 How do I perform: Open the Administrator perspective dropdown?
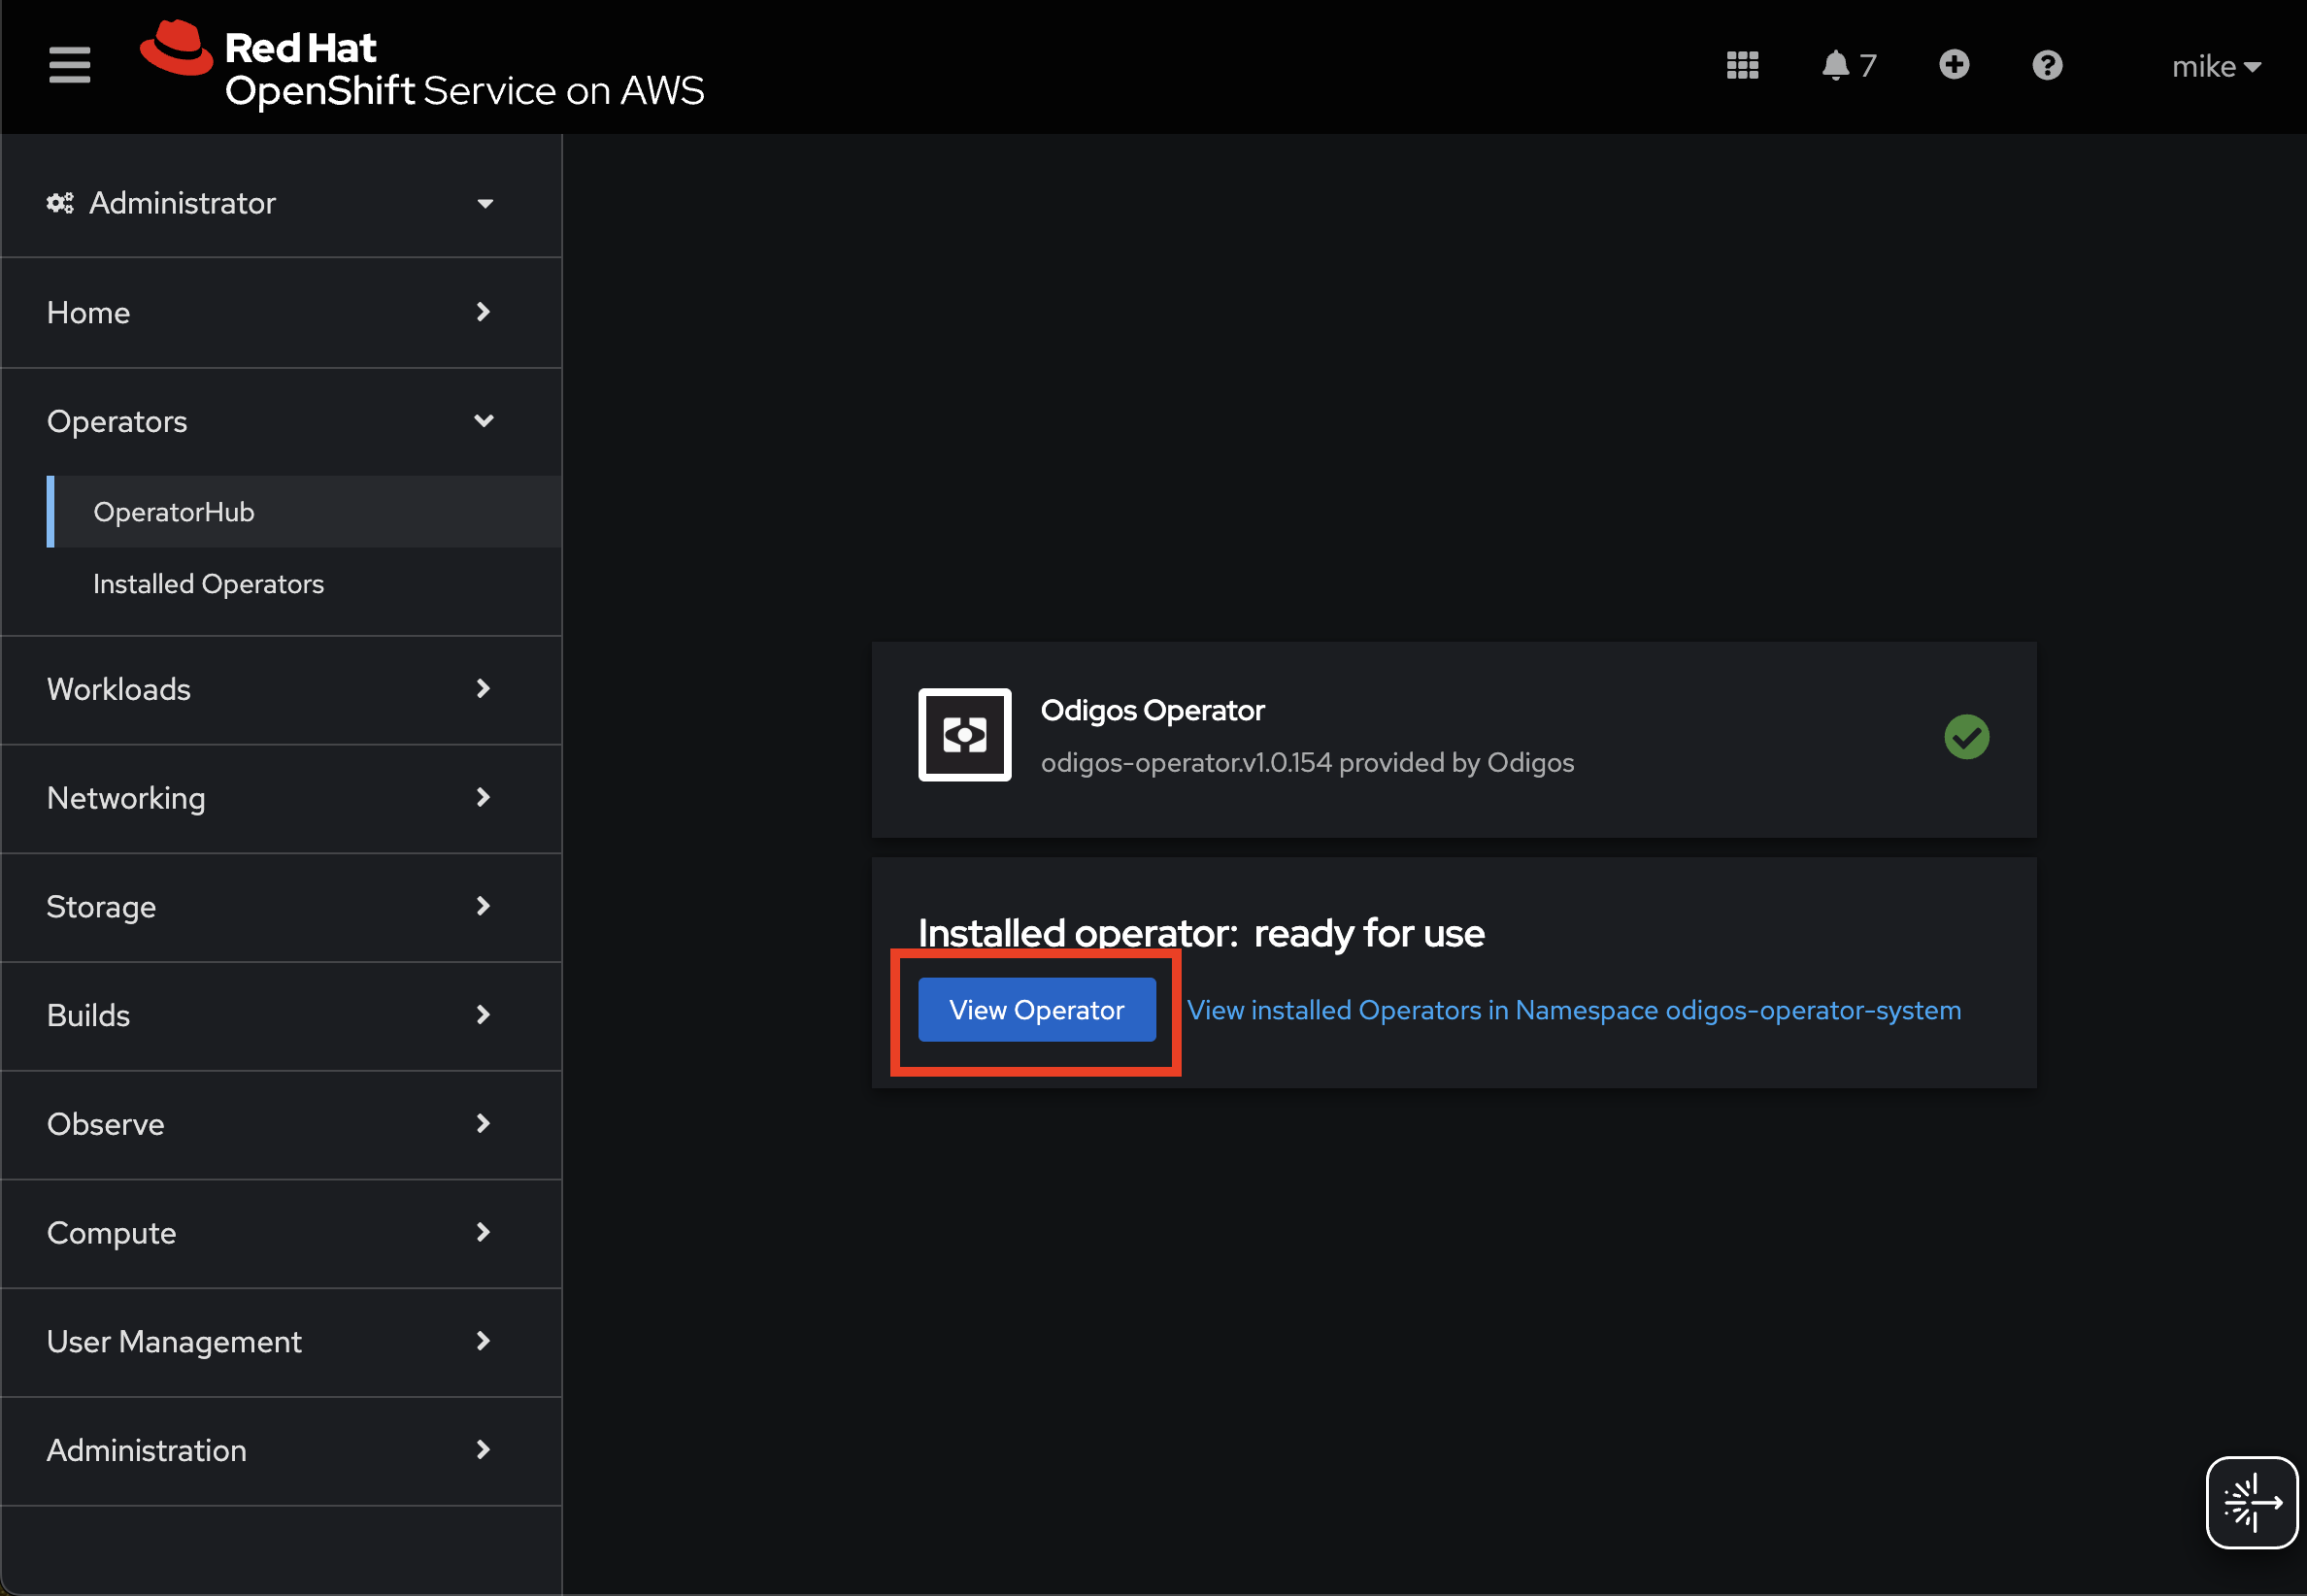coord(270,203)
